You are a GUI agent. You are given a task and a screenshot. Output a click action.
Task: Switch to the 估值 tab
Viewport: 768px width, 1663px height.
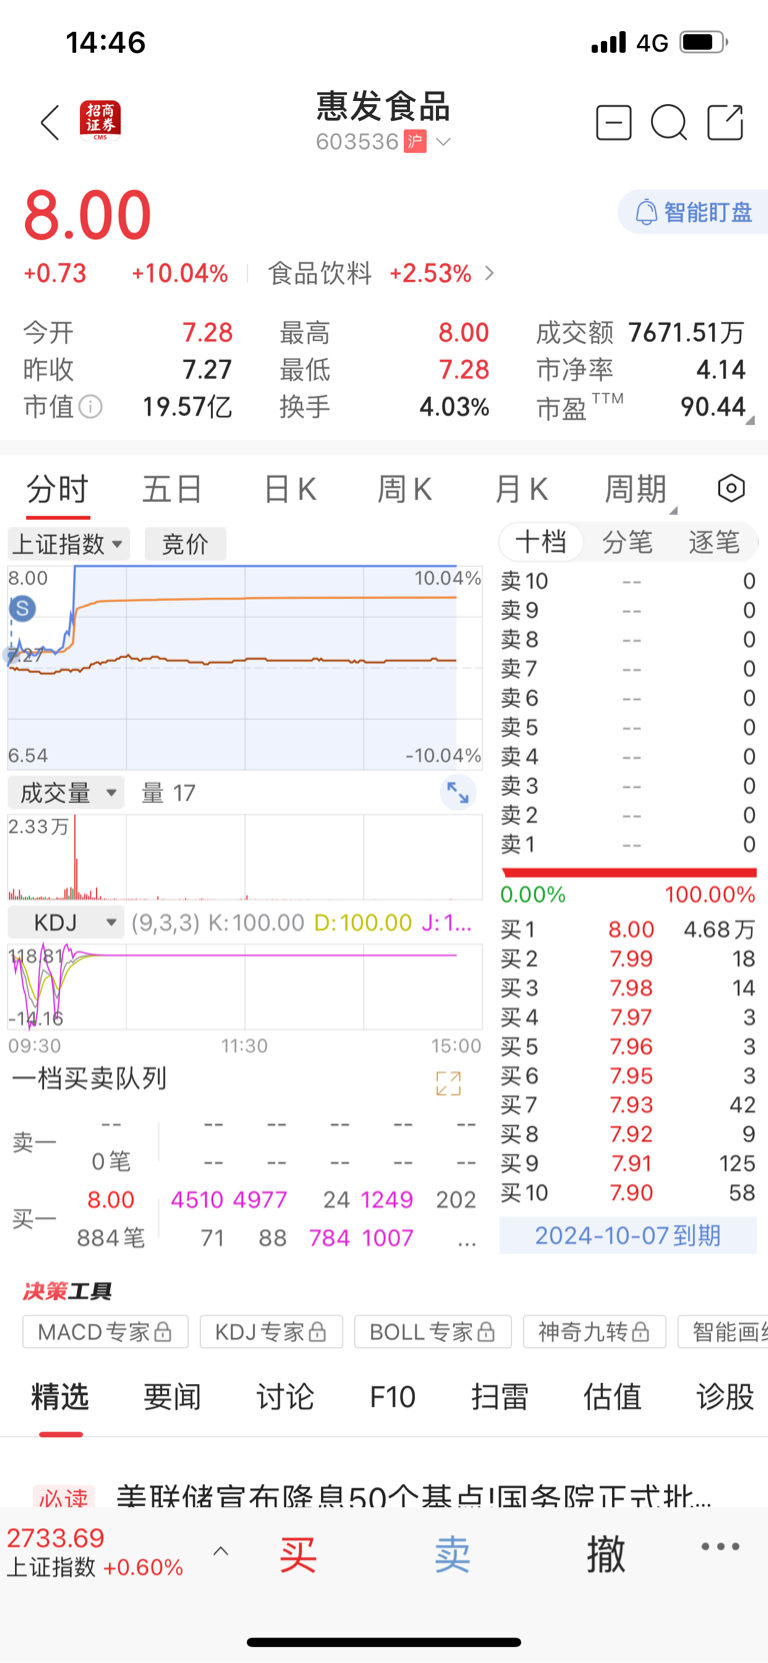click(x=612, y=1396)
